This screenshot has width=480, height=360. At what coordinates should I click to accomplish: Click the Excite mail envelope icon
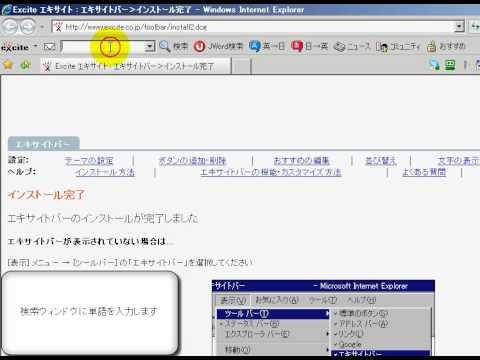[x=49, y=46]
